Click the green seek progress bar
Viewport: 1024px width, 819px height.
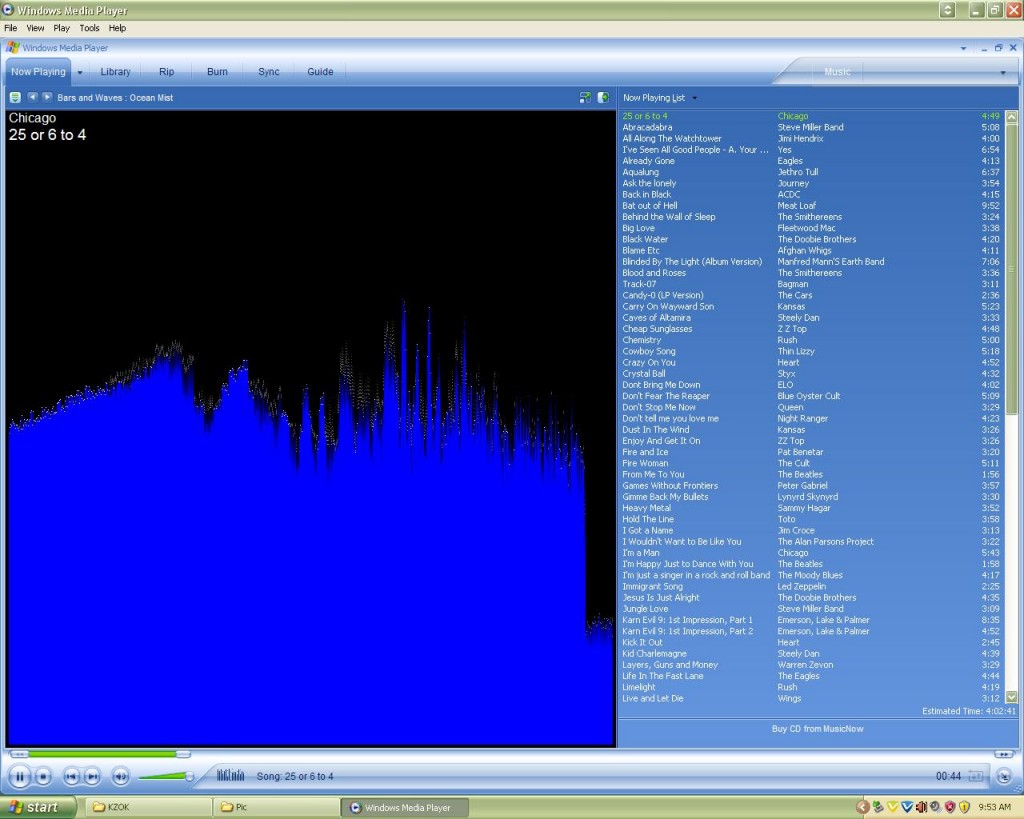pos(103,754)
